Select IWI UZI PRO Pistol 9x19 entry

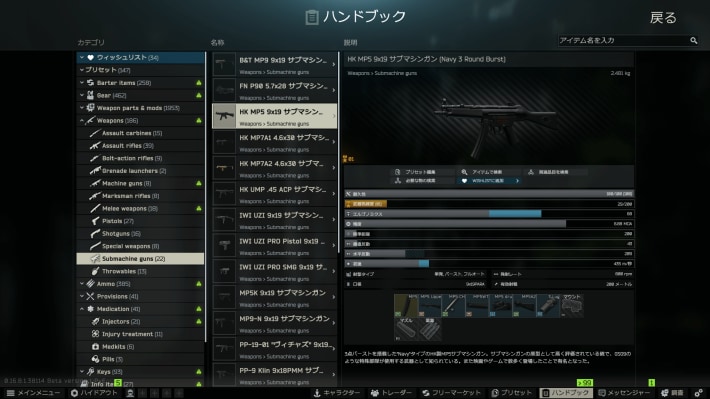pos(274,246)
